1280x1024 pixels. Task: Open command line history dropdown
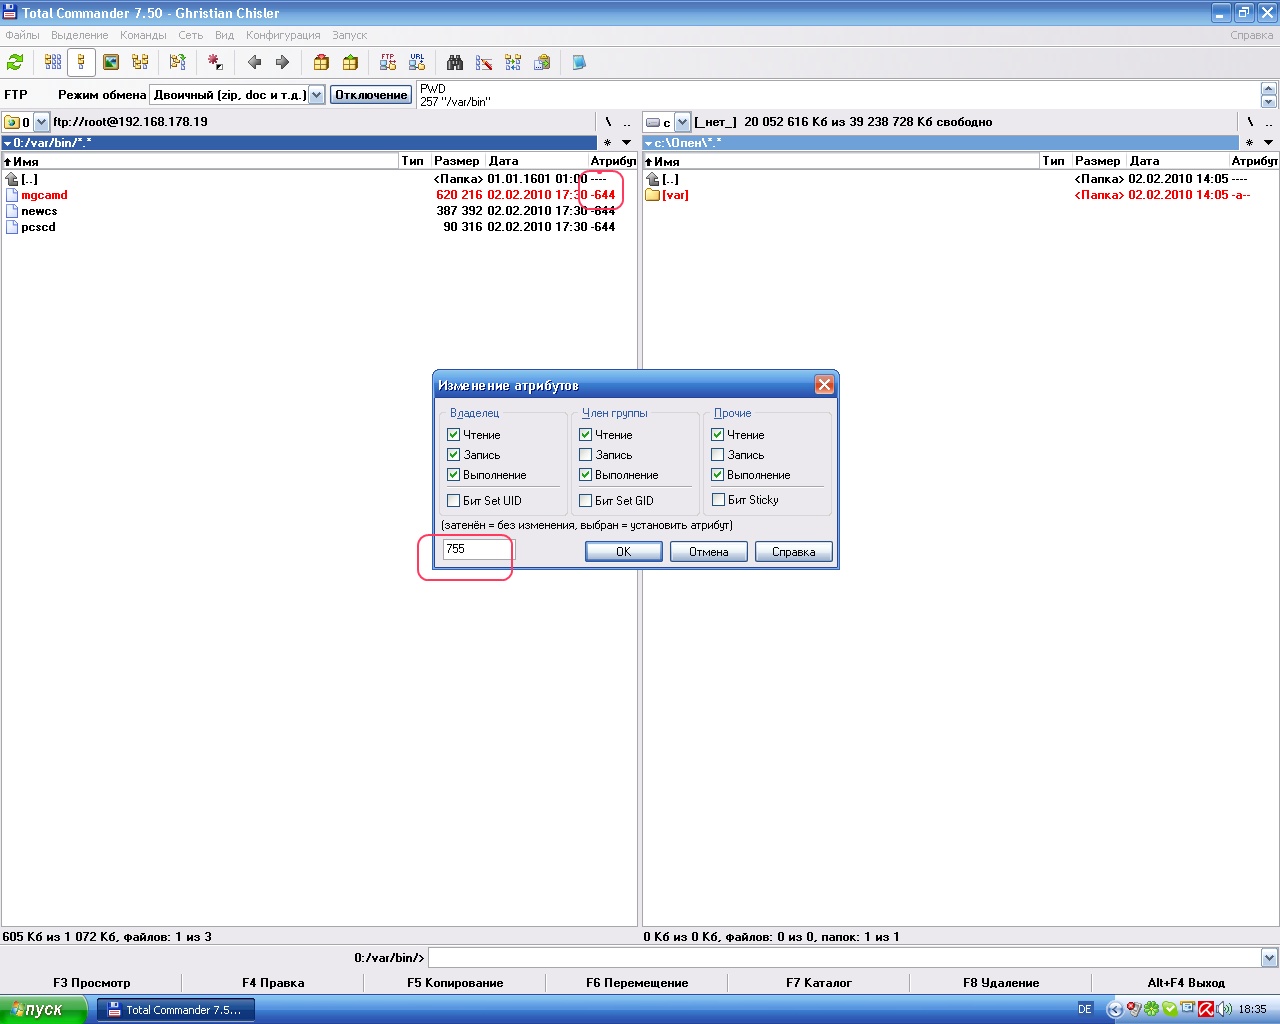(x=1269, y=958)
